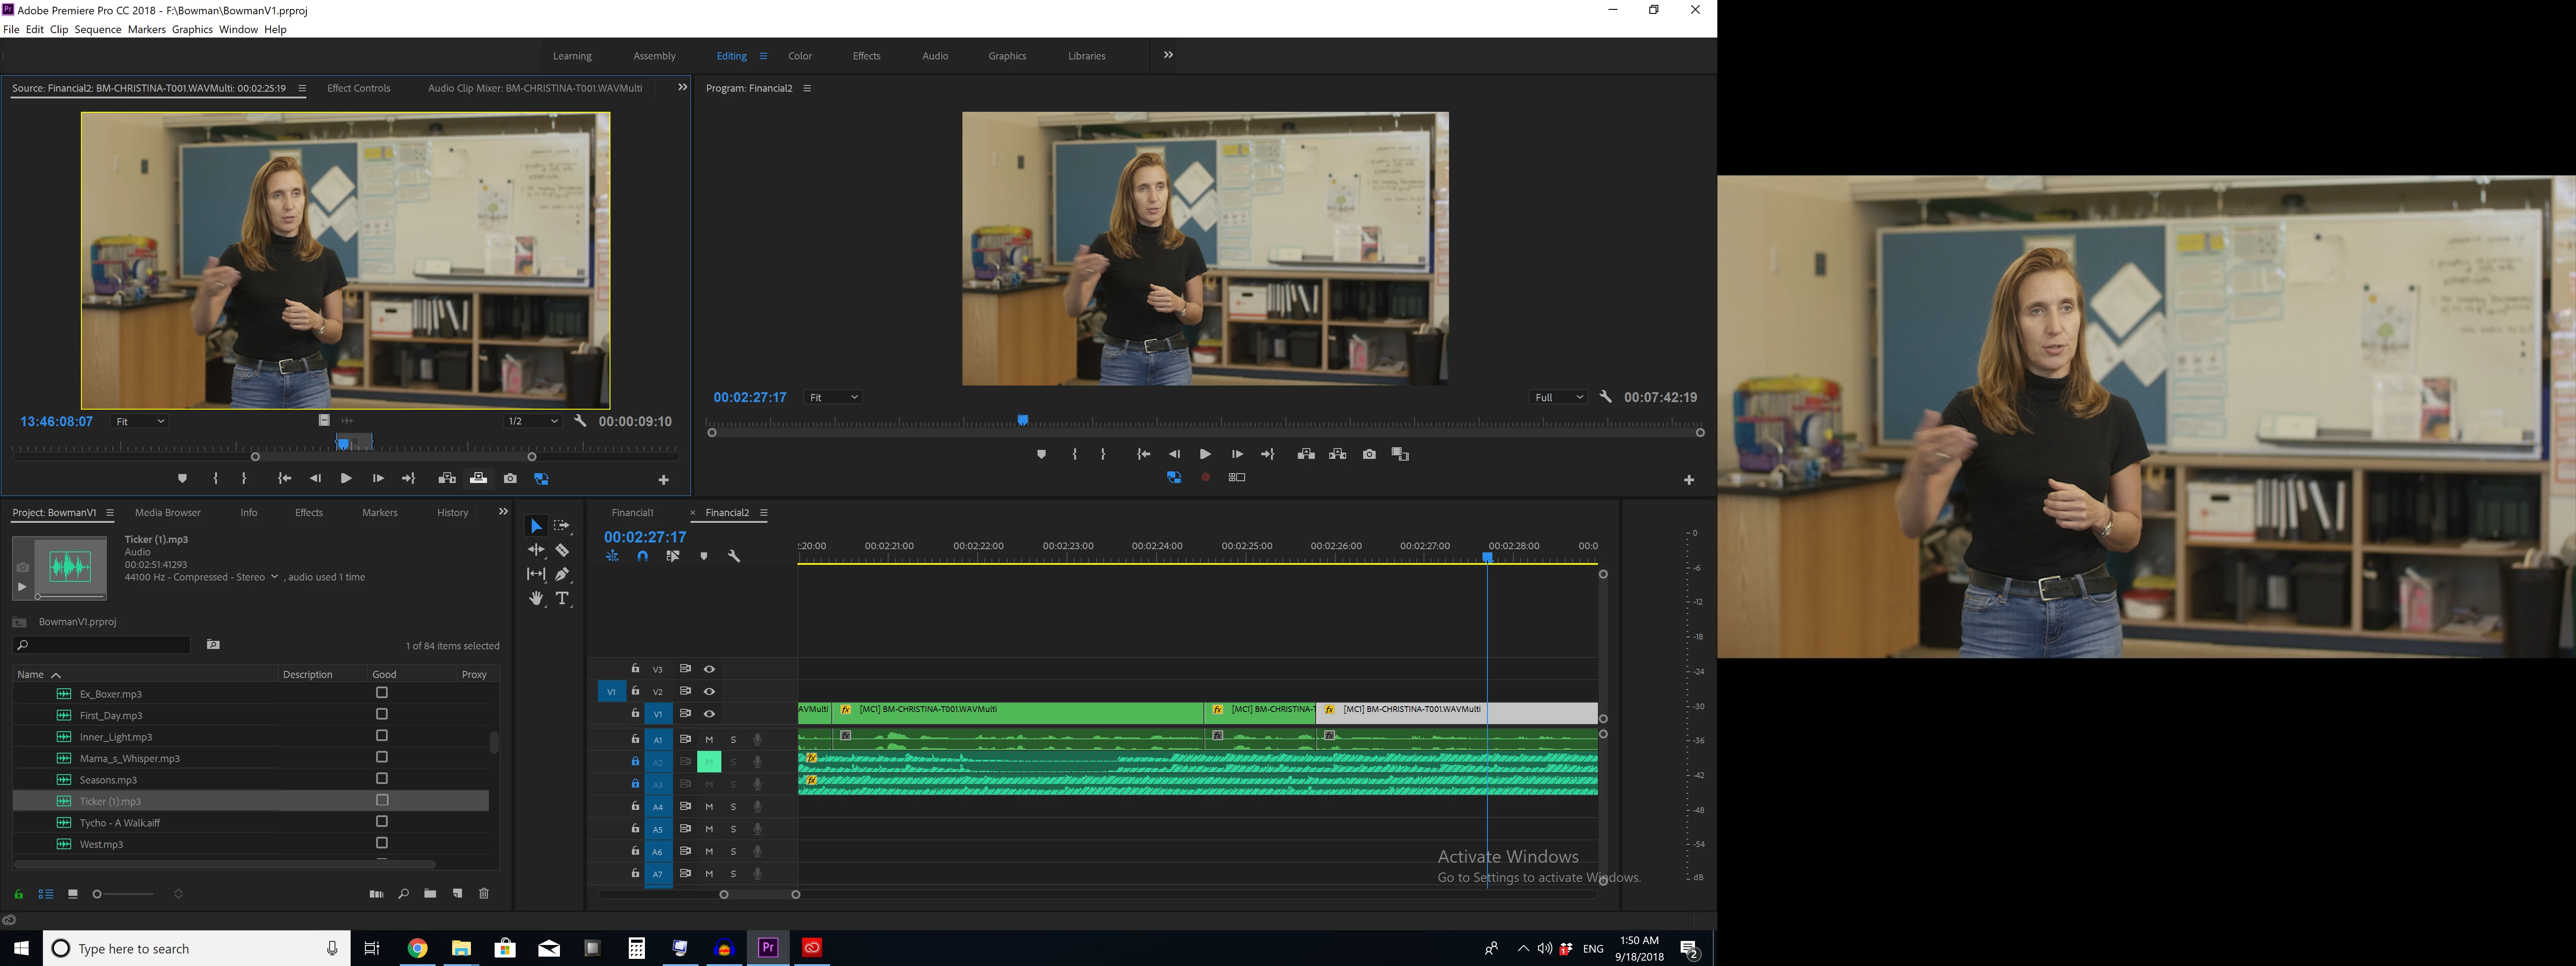Select the Ripple Edit tool
This screenshot has width=2576, height=966.
536,550
